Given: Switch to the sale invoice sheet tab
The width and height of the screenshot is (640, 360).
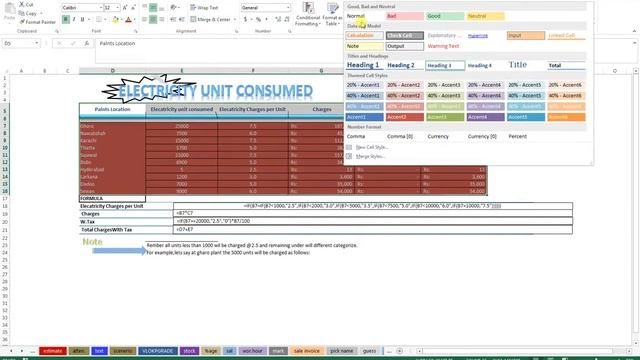Looking at the screenshot, I should coord(307,351).
